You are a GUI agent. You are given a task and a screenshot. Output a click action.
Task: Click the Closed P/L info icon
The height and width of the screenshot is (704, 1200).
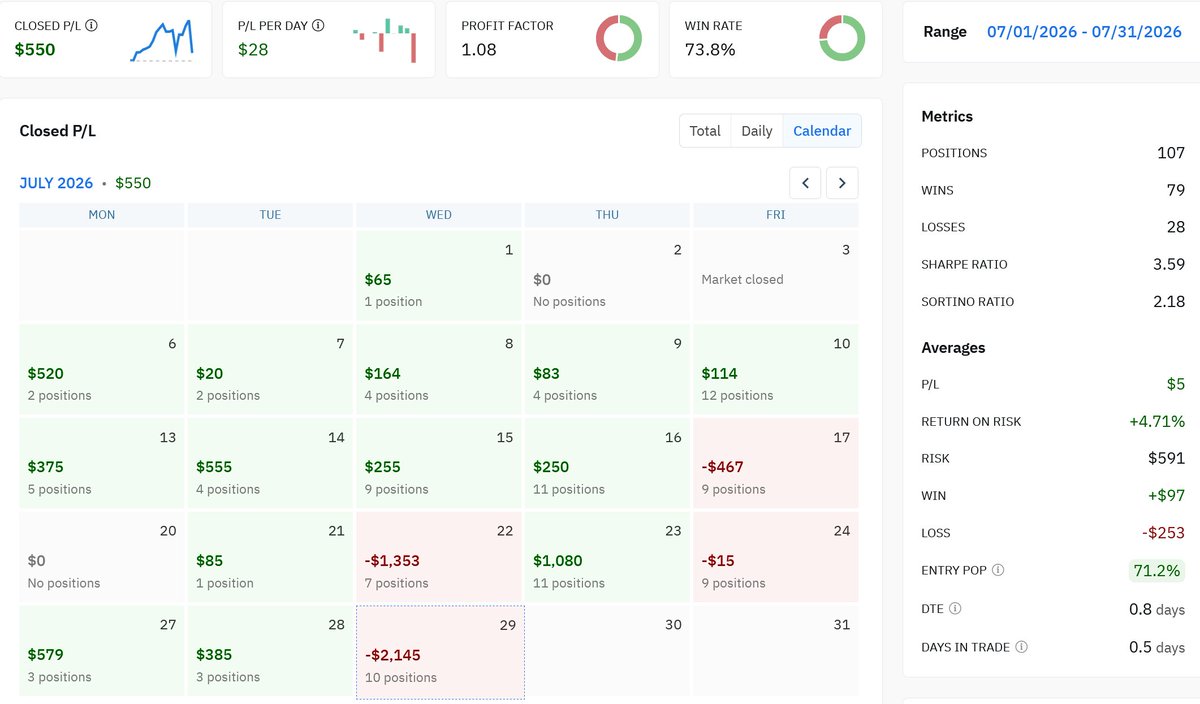pyautogui.click(x=92, y=25)
